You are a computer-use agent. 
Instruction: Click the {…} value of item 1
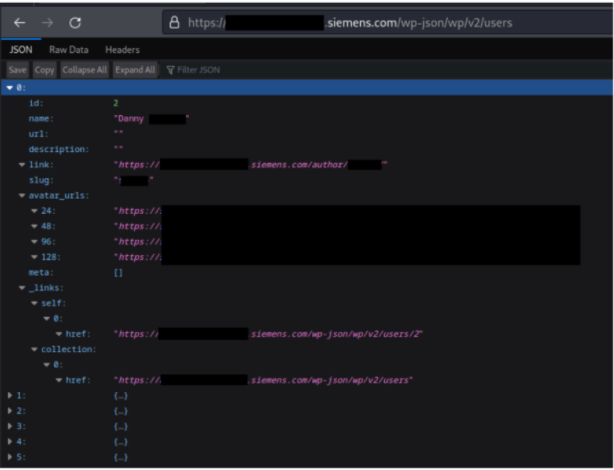point(121,396)
